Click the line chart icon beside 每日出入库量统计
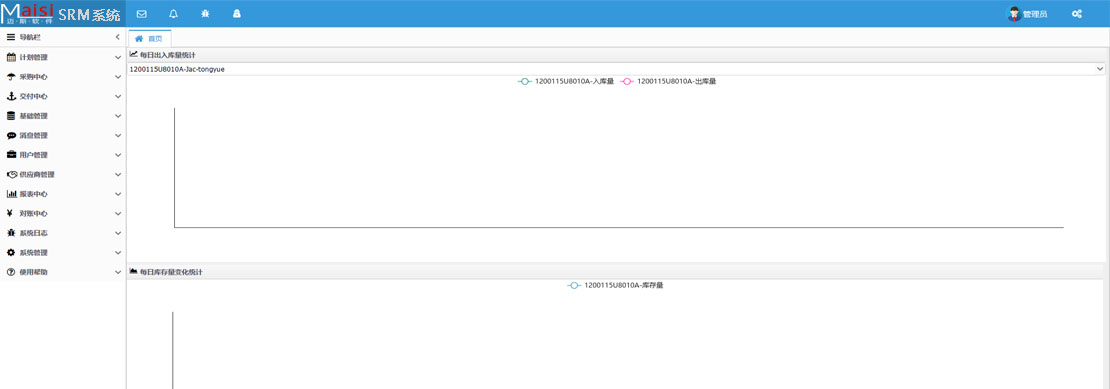Viewport: 1110px width, 389px height. 133,54
